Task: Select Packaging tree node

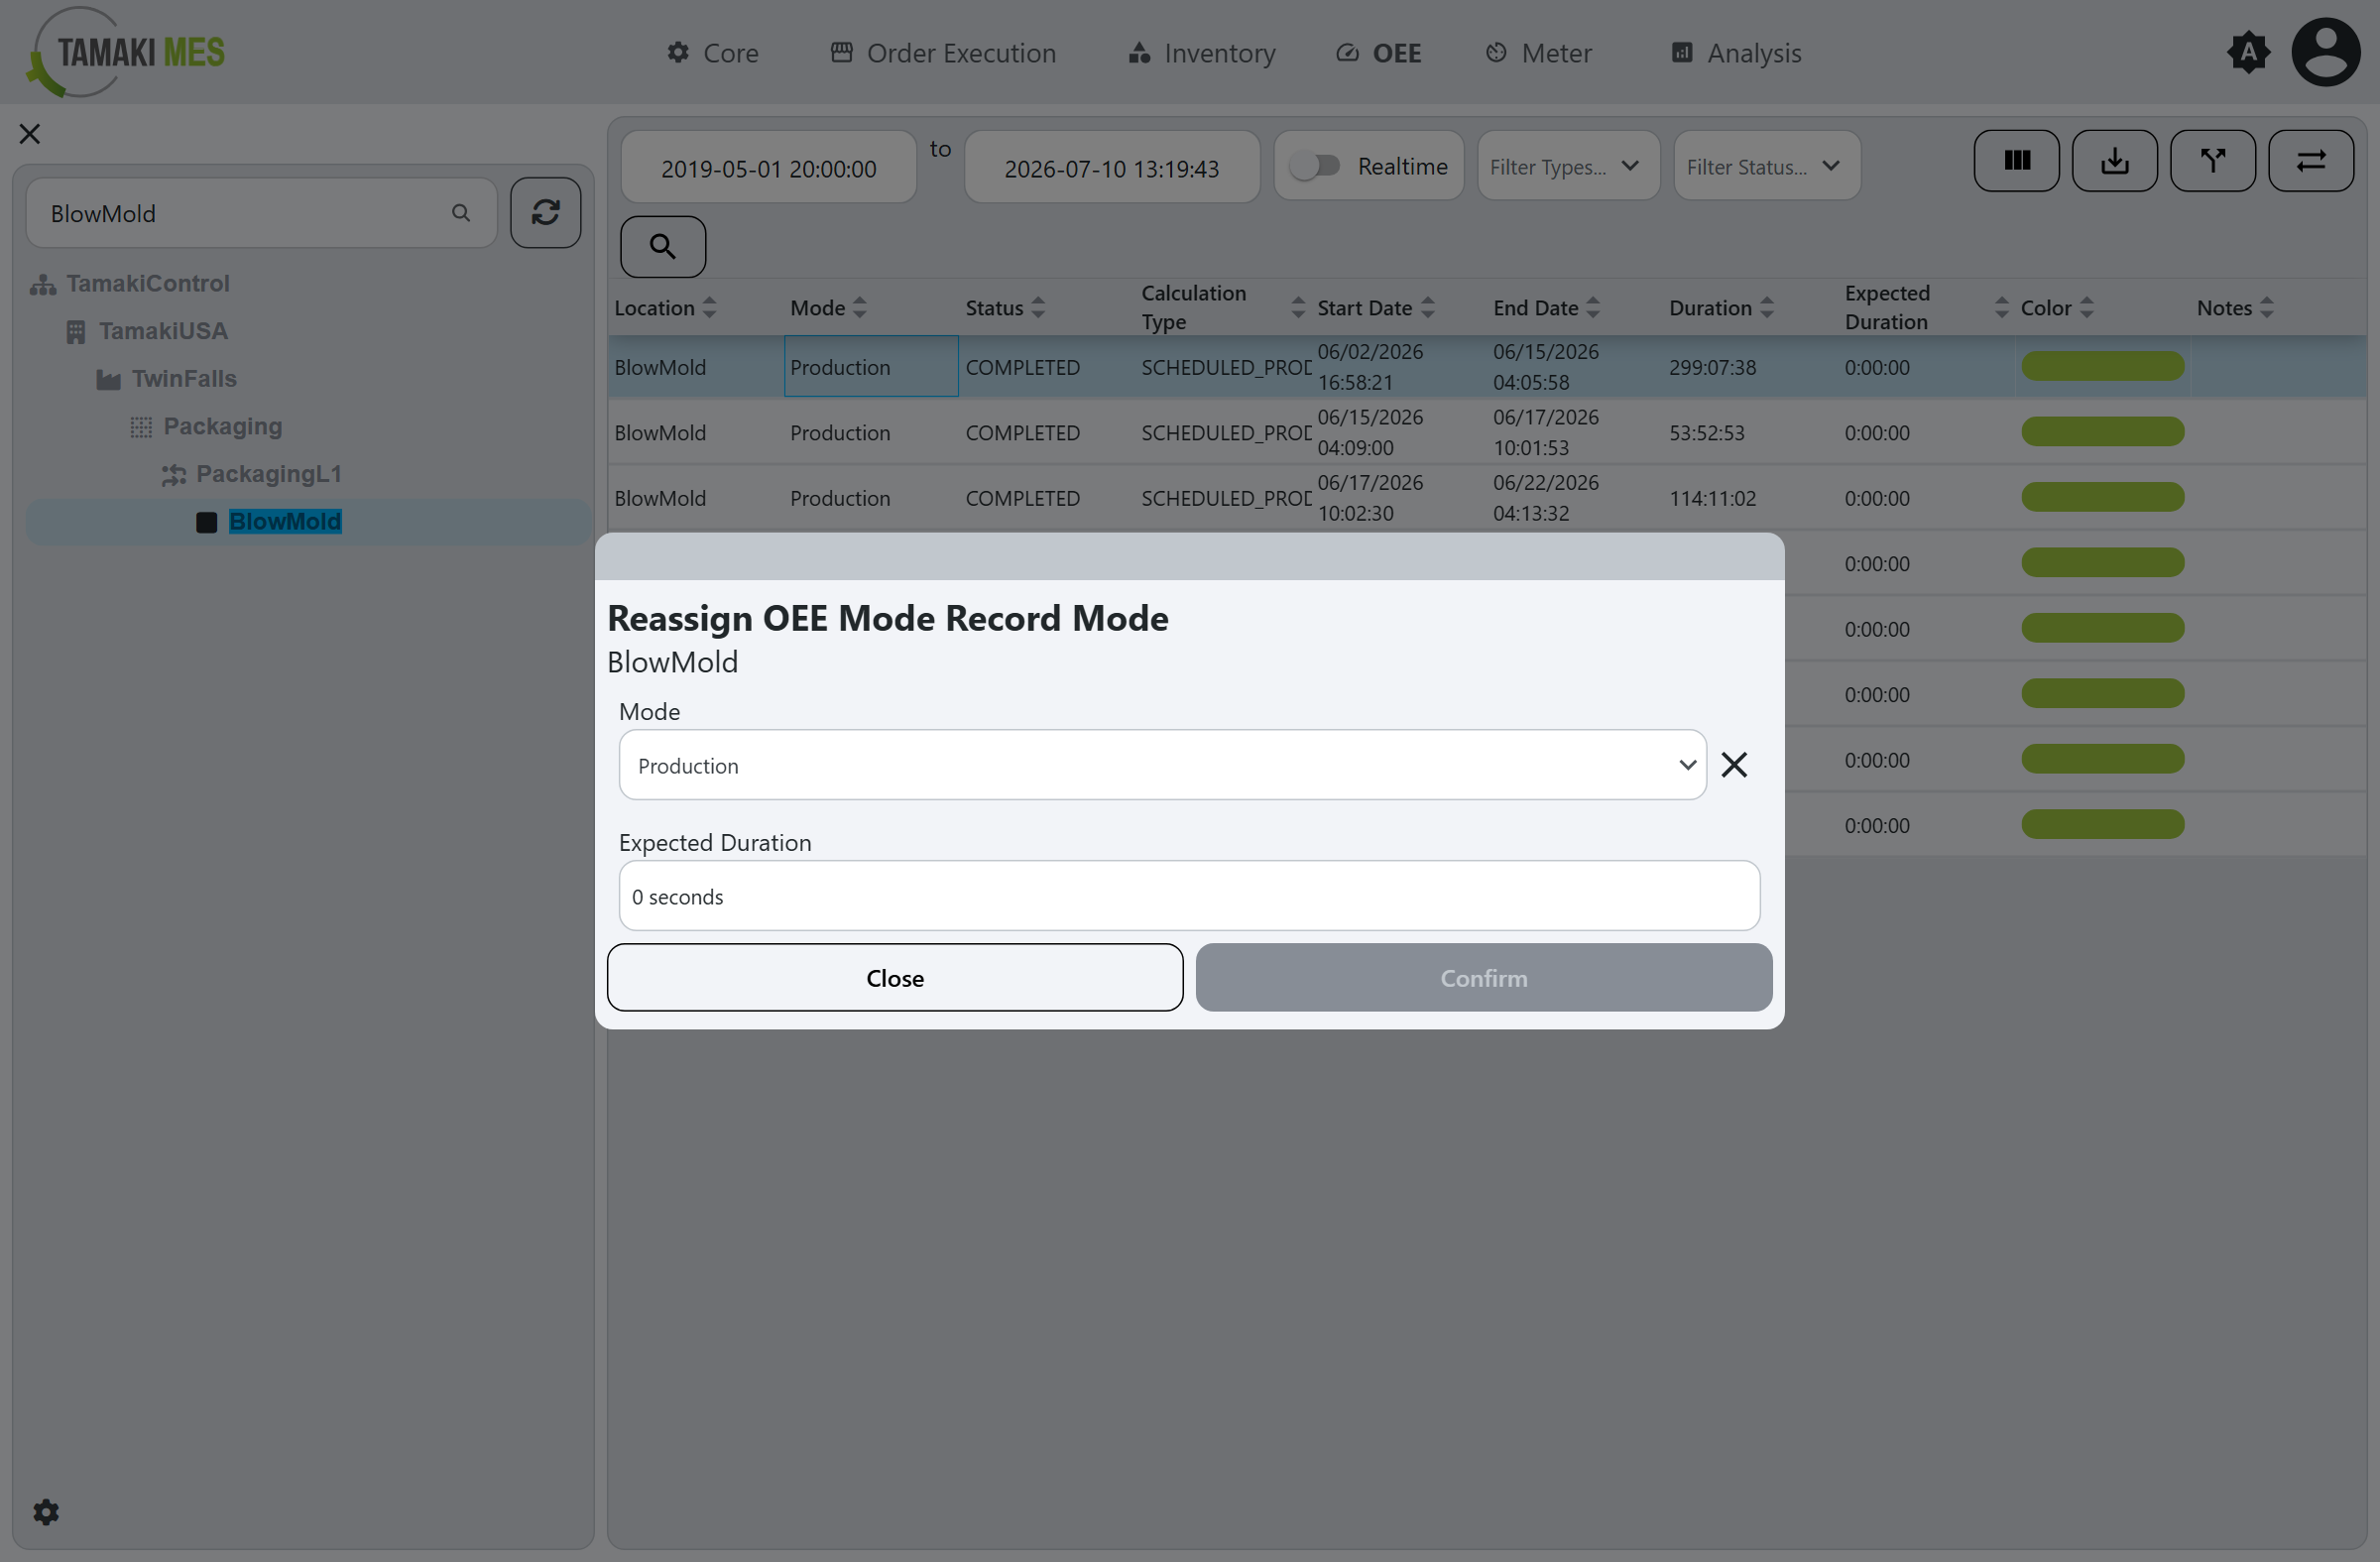Action: click(222, 427)
